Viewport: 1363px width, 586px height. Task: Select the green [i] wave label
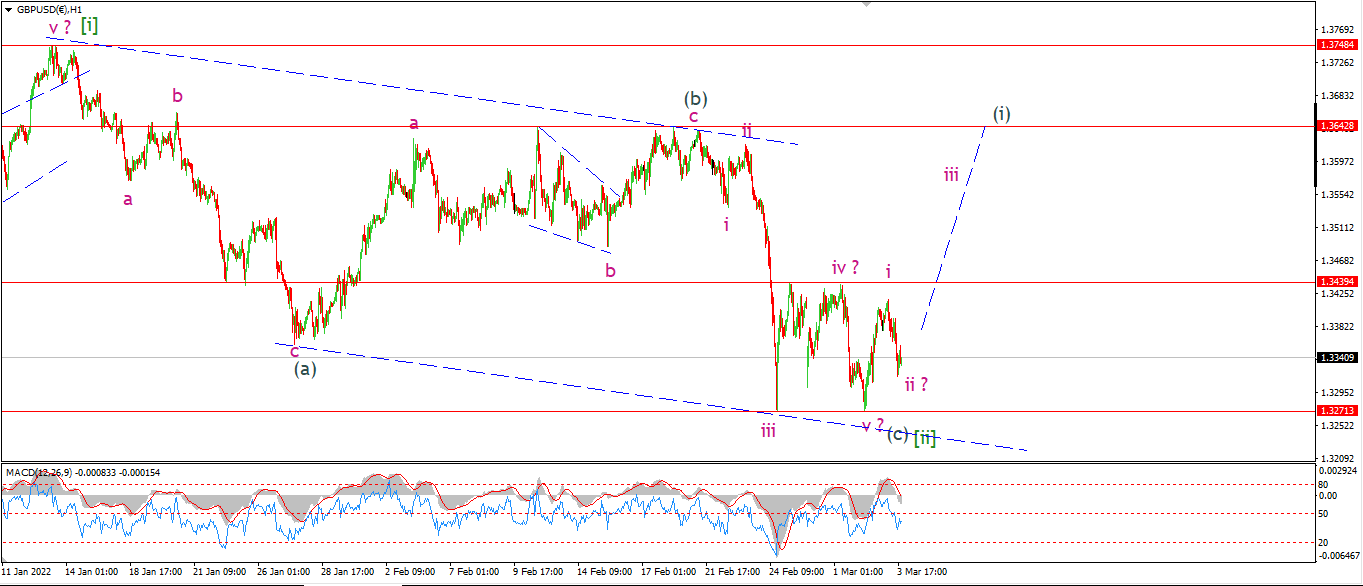[x=89, y=25]
